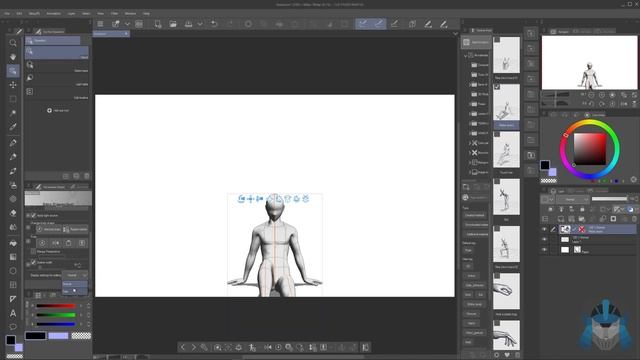The image size is (640, 360).
Task: Click the Navigator preview thumbnail
Action: [x=589, y=62]
